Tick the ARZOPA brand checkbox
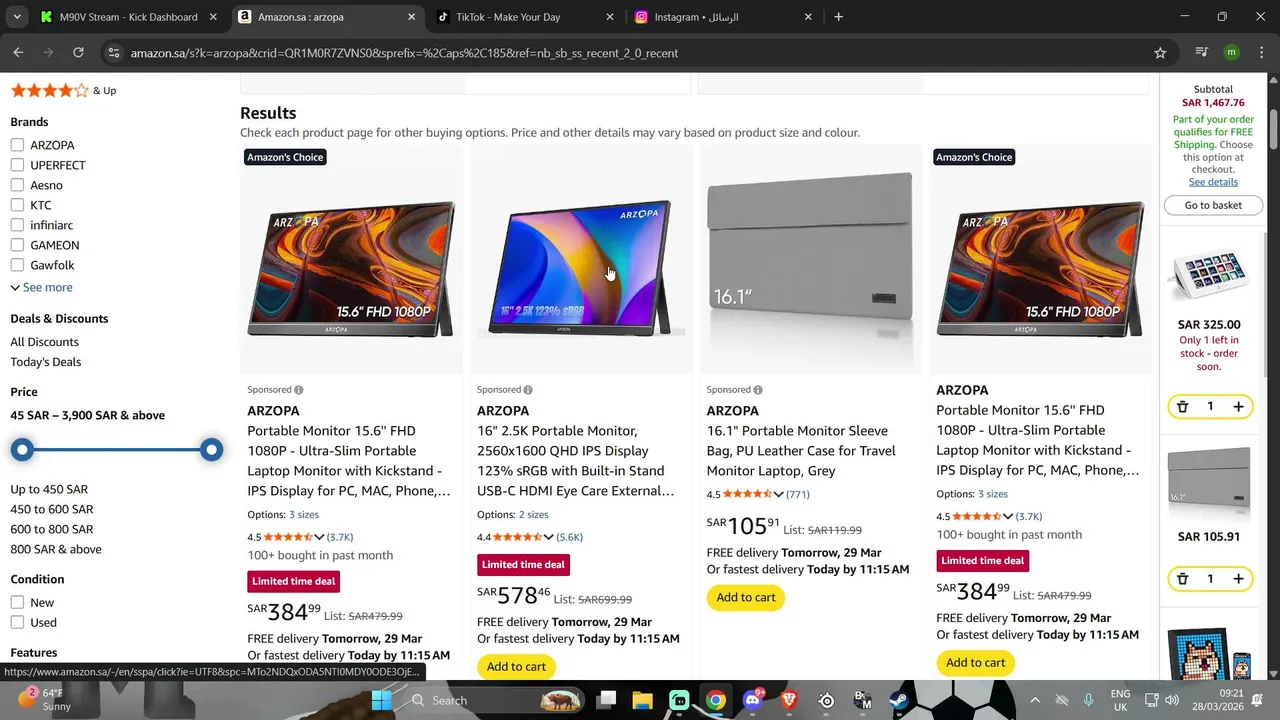 (17, 145)
